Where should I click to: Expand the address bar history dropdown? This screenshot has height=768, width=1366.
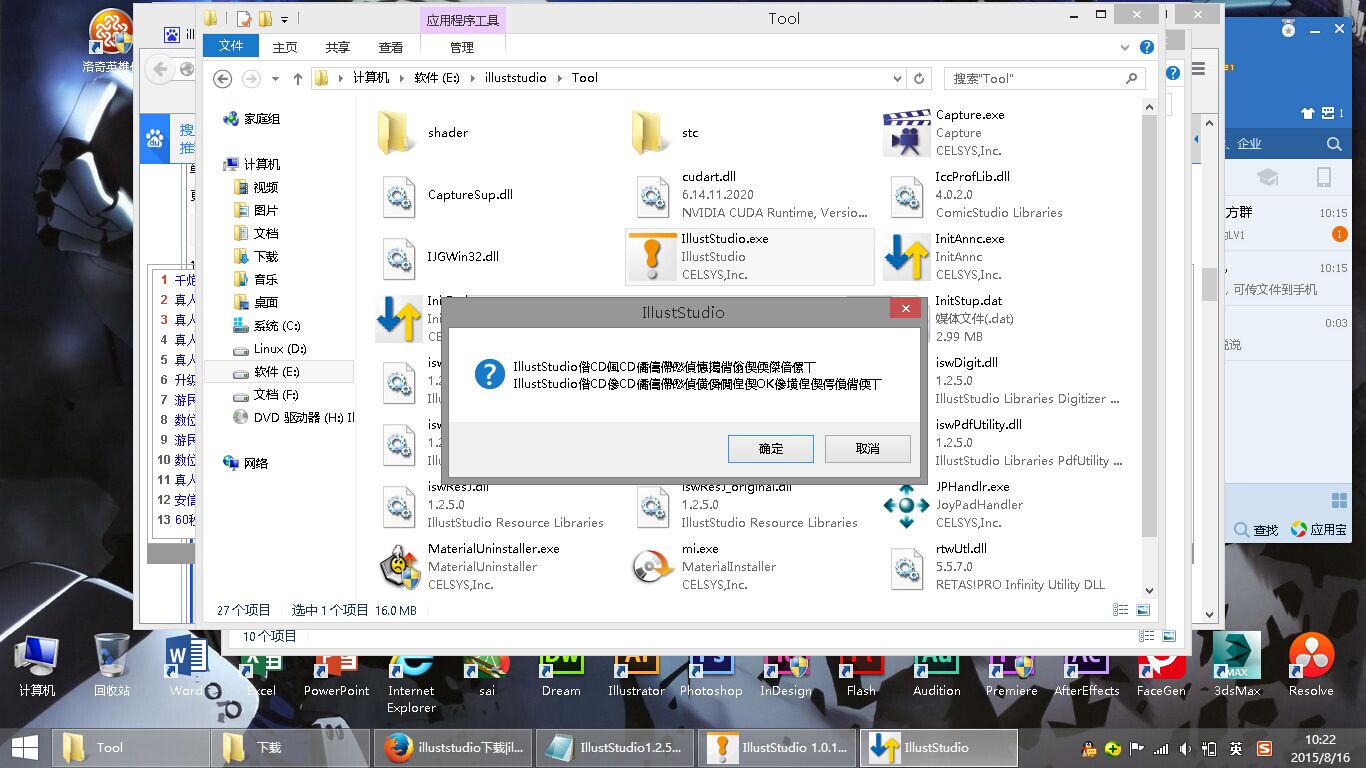[x=897, y=78]
